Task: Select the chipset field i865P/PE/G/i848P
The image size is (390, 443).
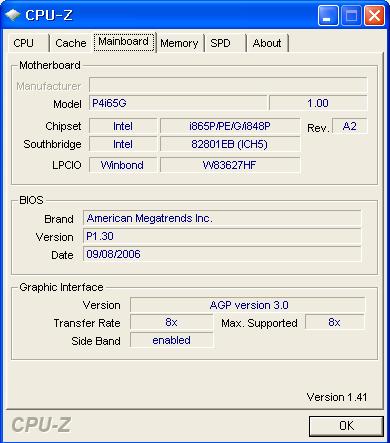Action: click(x=230, y=126)
